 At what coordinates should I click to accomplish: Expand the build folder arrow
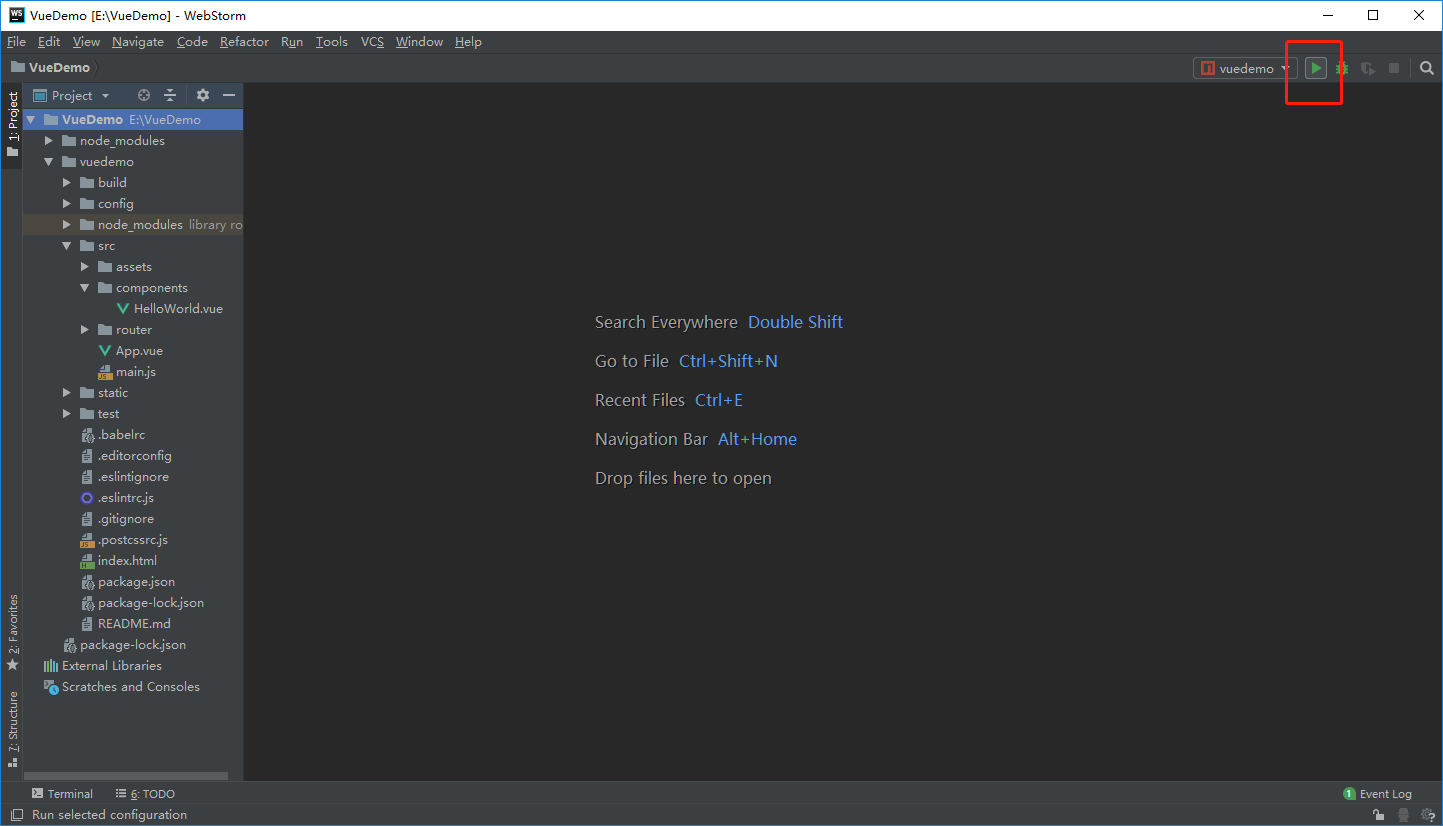click(67, 182)
